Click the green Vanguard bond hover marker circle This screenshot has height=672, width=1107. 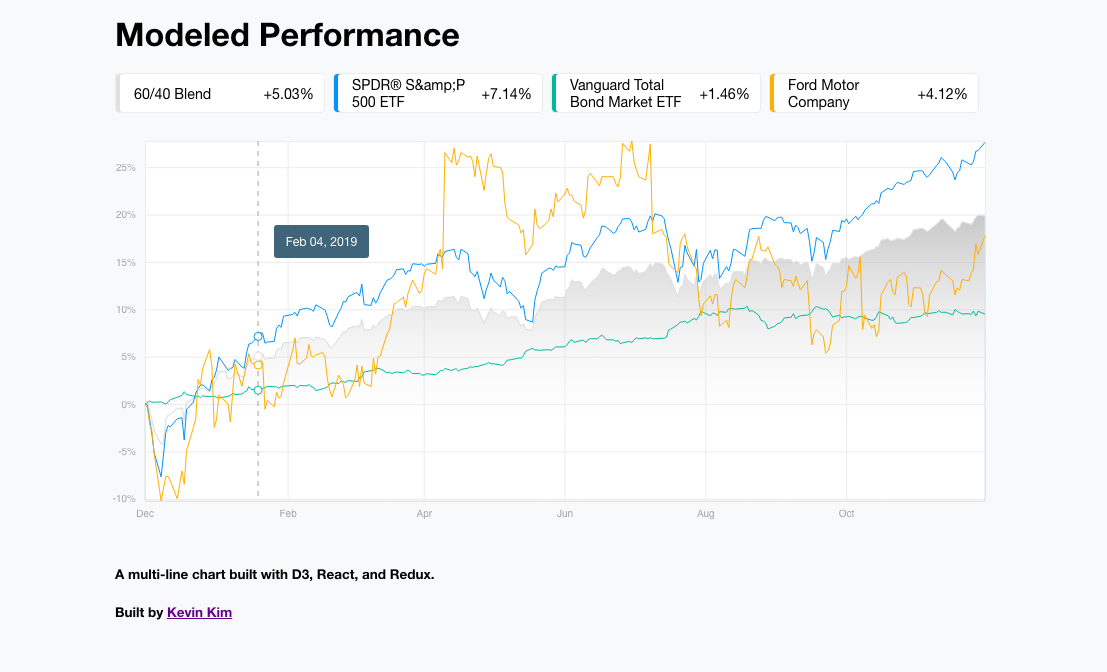coord(258,390)
